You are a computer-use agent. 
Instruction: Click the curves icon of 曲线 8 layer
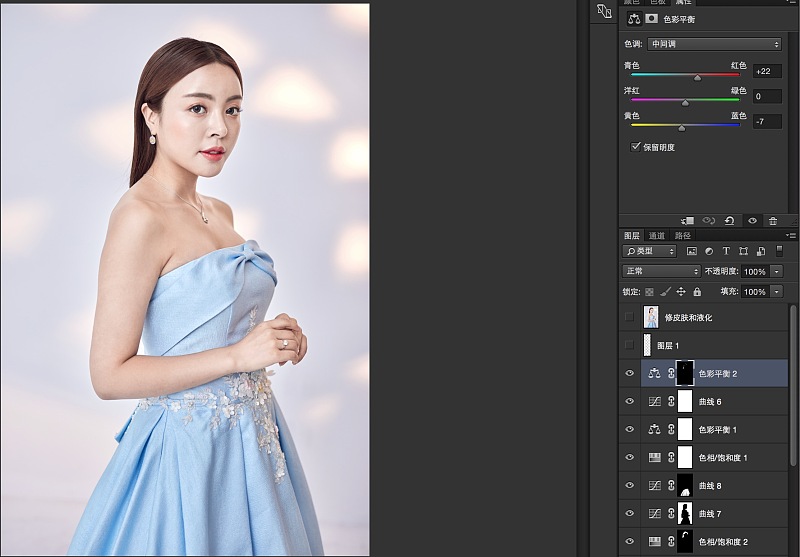tap(654, 486)
